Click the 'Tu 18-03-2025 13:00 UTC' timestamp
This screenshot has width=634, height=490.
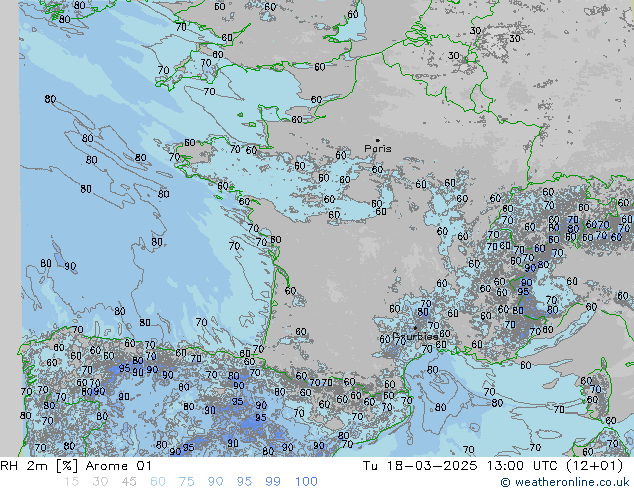click(463, 466)
